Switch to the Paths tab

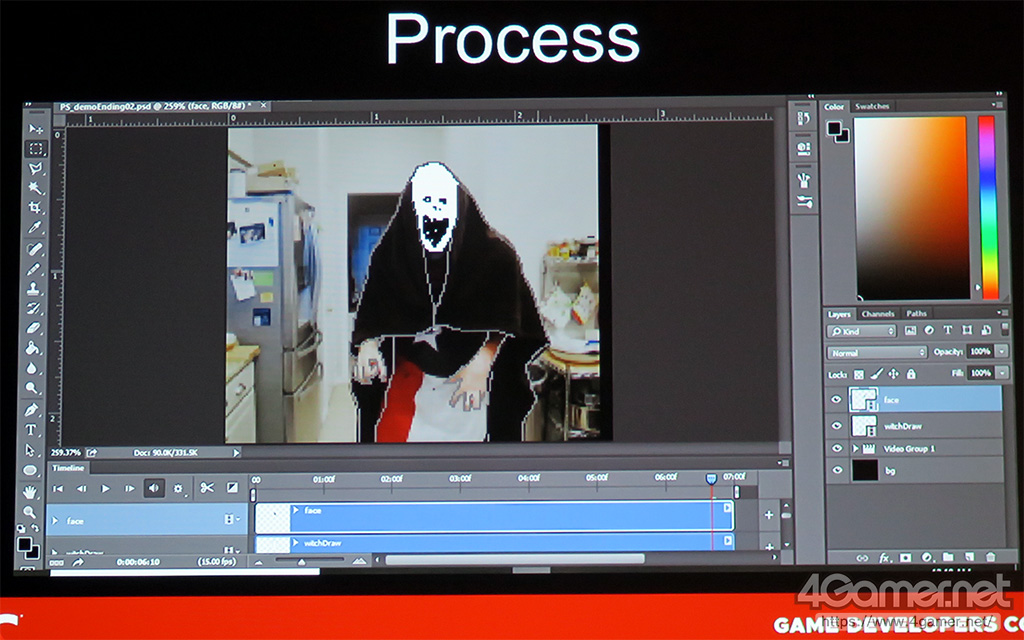pyautogui.click(x=916, y=313)
